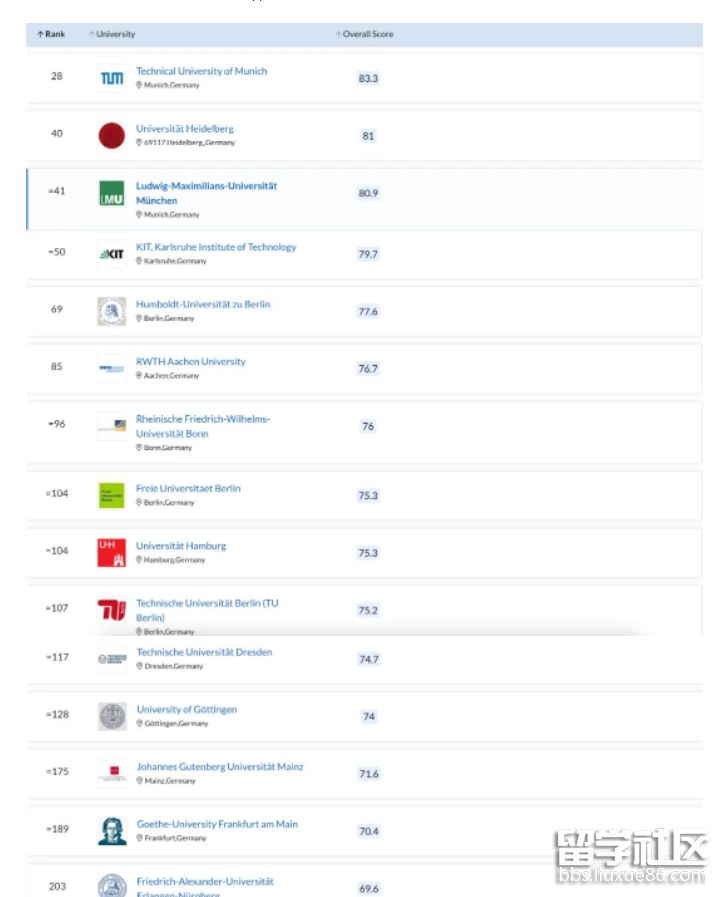This screenshot has width=722, height=897.
Task: Click the Johannes Gutenberg Mainz logo
Action: click(x=112, y=773)
